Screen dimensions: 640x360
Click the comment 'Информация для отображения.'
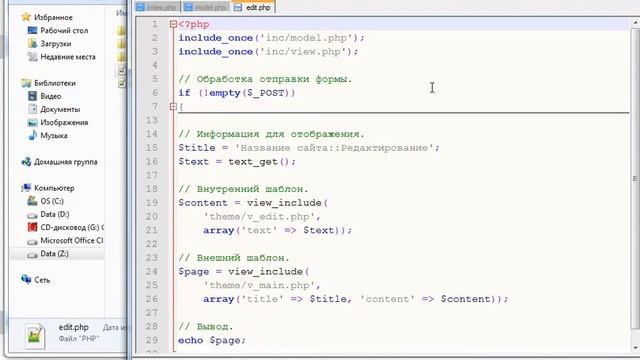(x=271, y=134)
